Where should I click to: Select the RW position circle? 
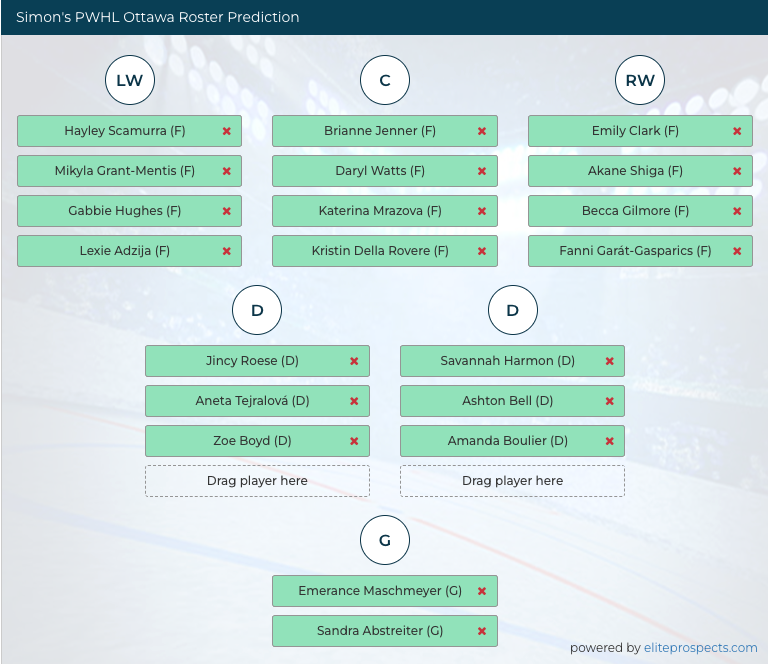coord(640,81)
